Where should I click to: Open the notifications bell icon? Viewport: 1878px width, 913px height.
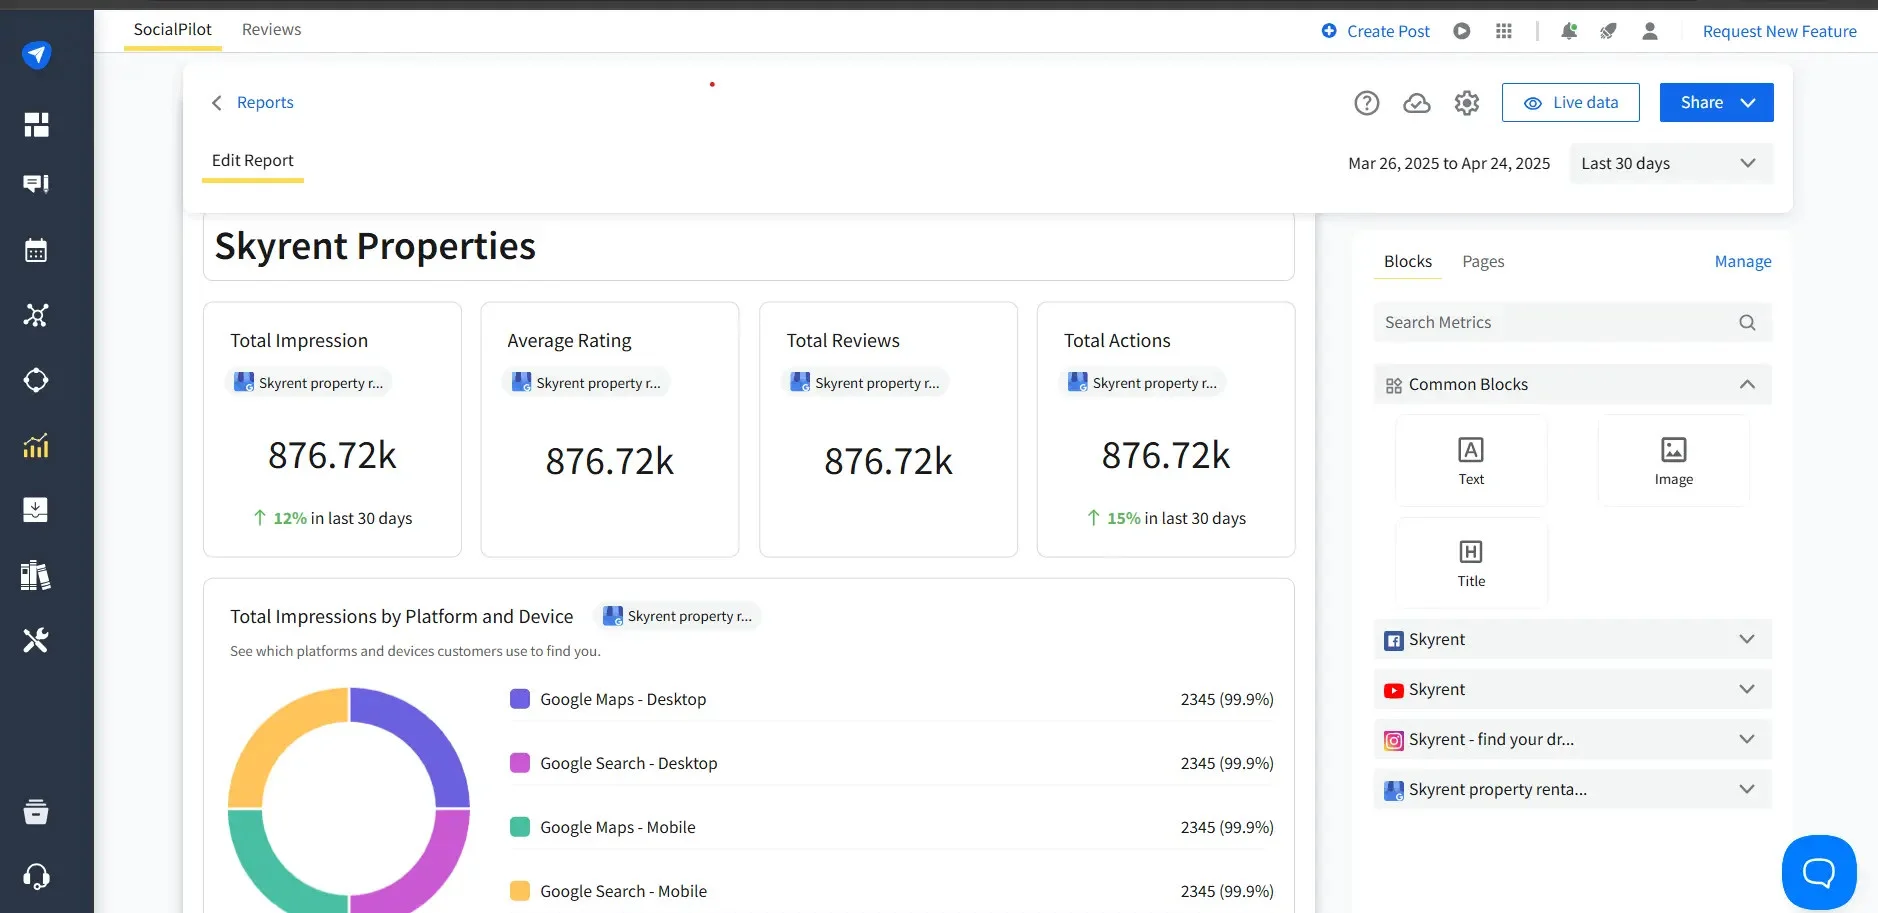click(x=1567, y=31)
